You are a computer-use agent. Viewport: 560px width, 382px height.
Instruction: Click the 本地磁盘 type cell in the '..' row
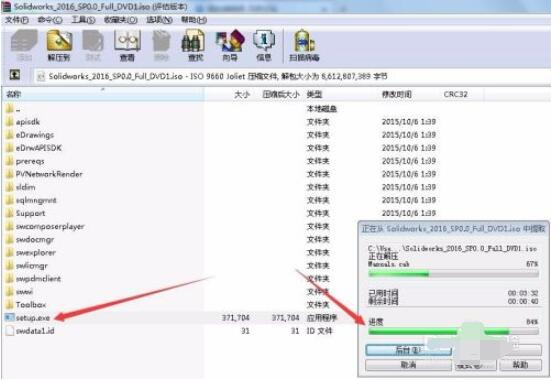pyautogui.click(x=321, y=109)
